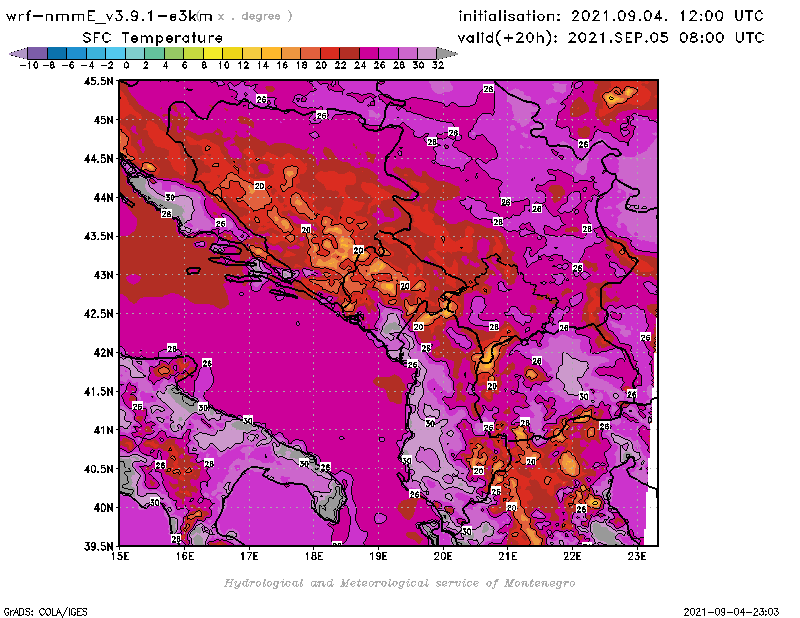Screen dimensions: 800x618
Task: Click the 'valid(+20h): 2021.SEP.05 08:00 UTC' line
Action: click(611, 38)
